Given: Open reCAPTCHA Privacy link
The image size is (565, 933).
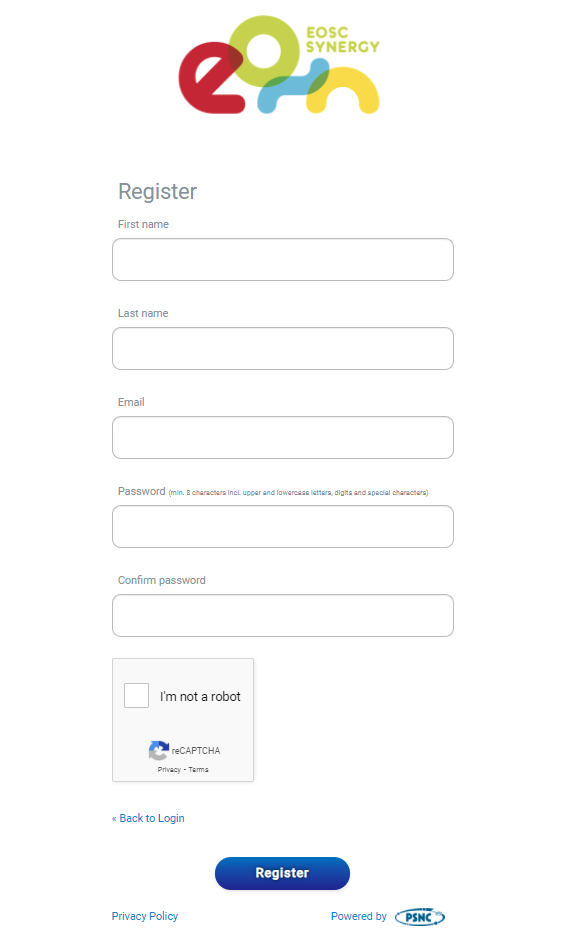Looking at the screenshot, I should pyautogui.click(x=169, y=769).
